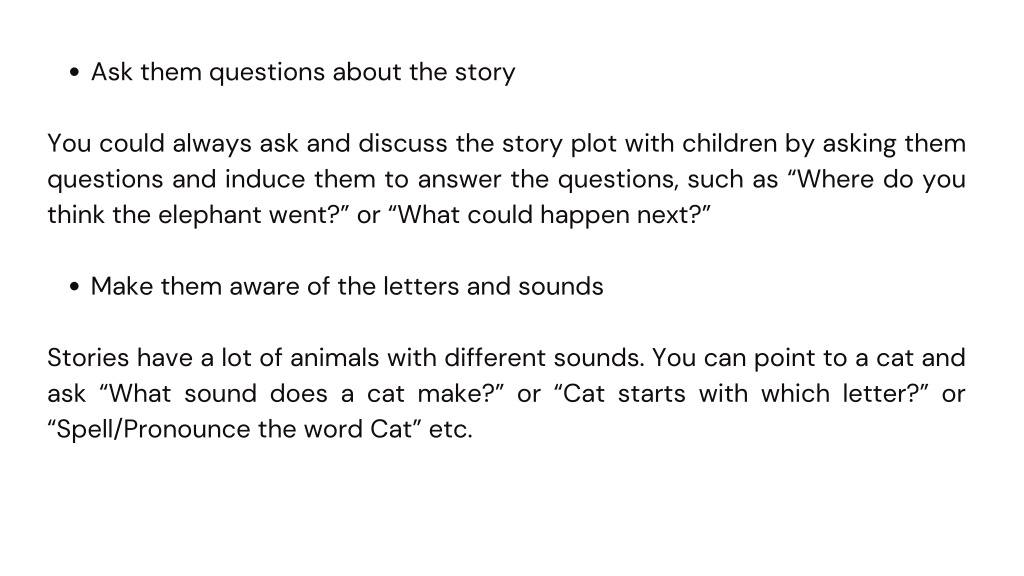Click the phrase 'Where do you' at line end
Image resolution: width=1024 pixels, height=576 pixels.
[x=882, y=180]
